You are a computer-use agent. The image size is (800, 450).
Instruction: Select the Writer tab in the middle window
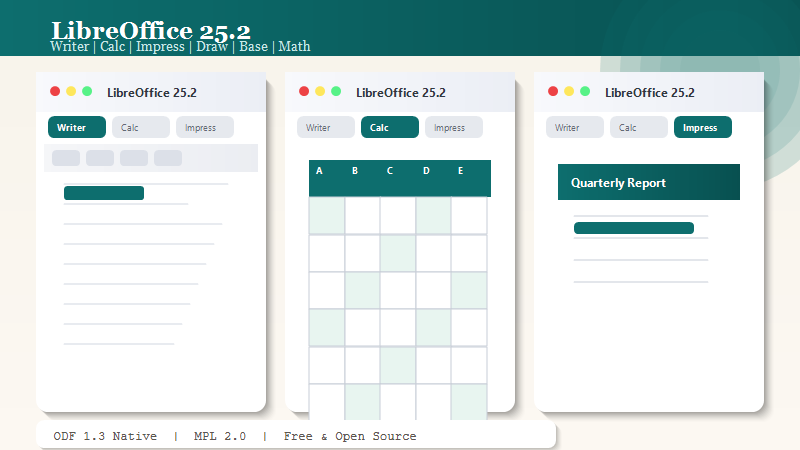326,127
